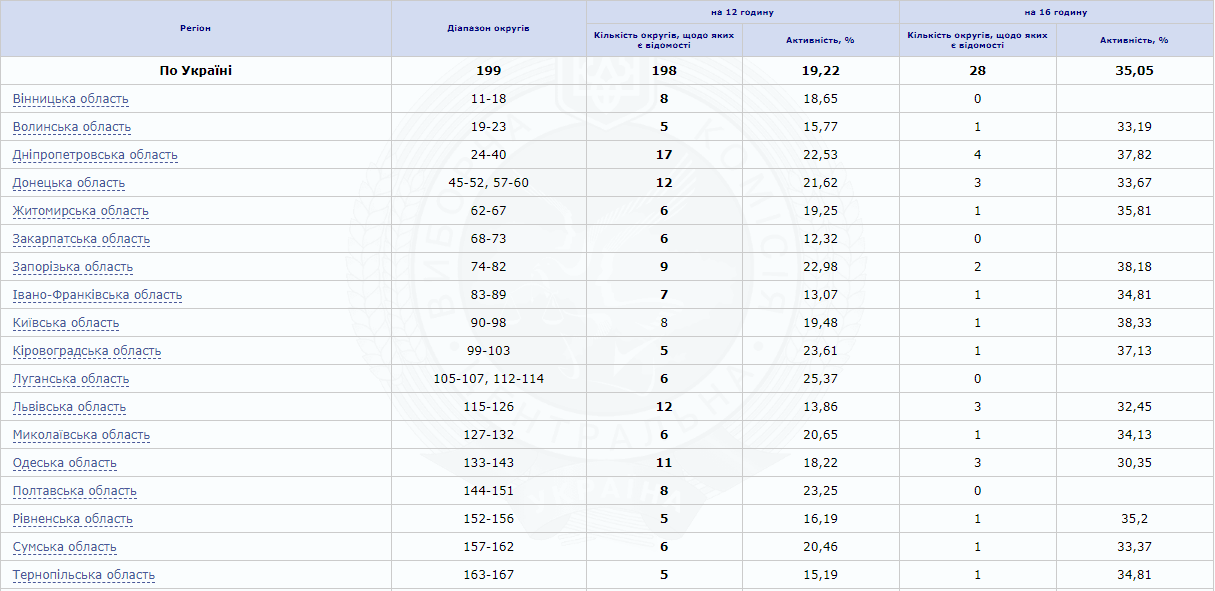Open the Закарпатська область link

81,239
